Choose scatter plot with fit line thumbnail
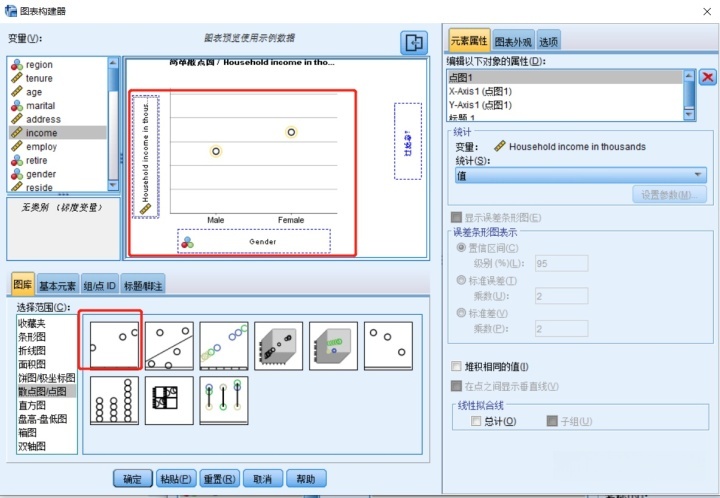 point(169,346)
